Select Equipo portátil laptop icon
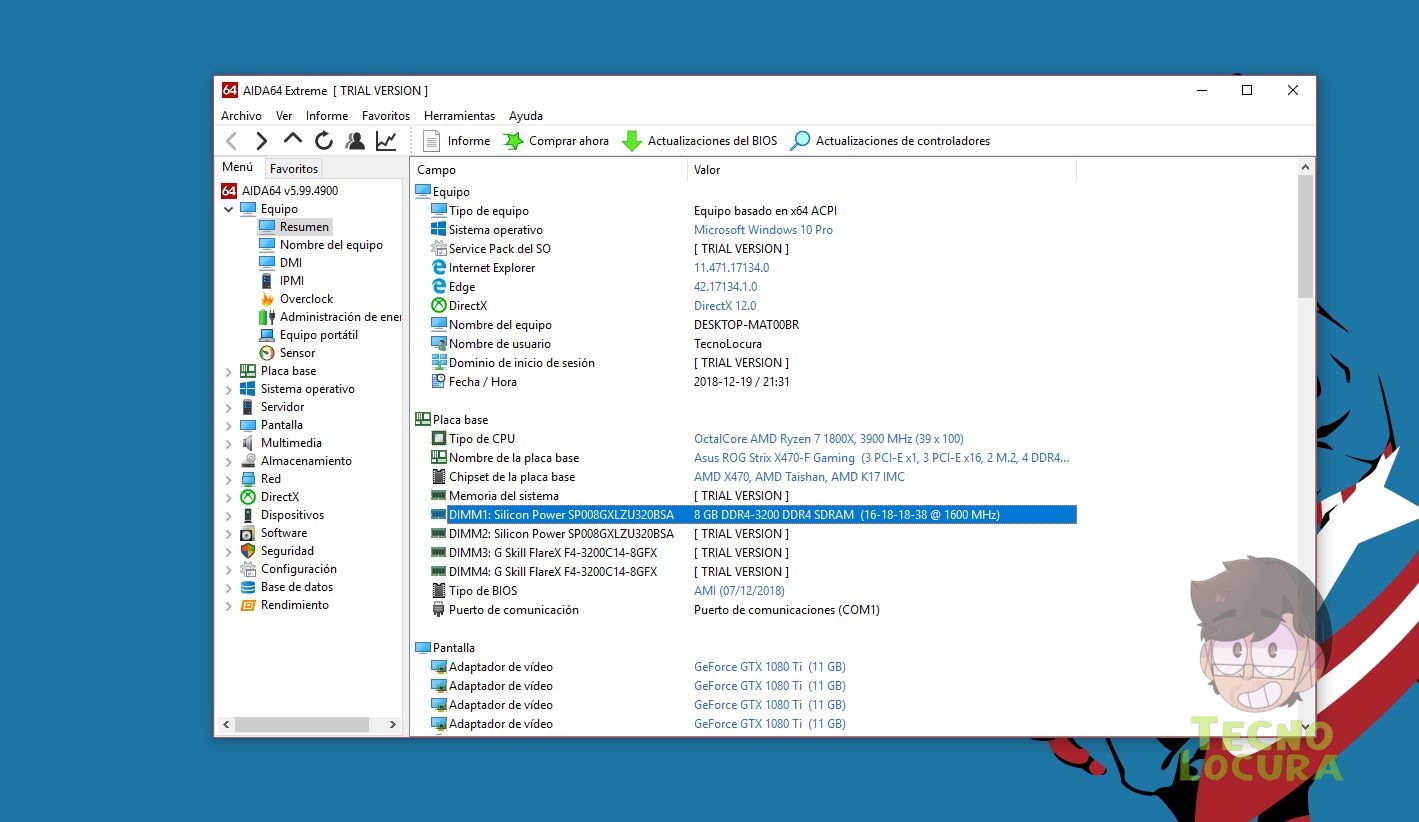1419x822 pixels. click(x=267, y=335)
